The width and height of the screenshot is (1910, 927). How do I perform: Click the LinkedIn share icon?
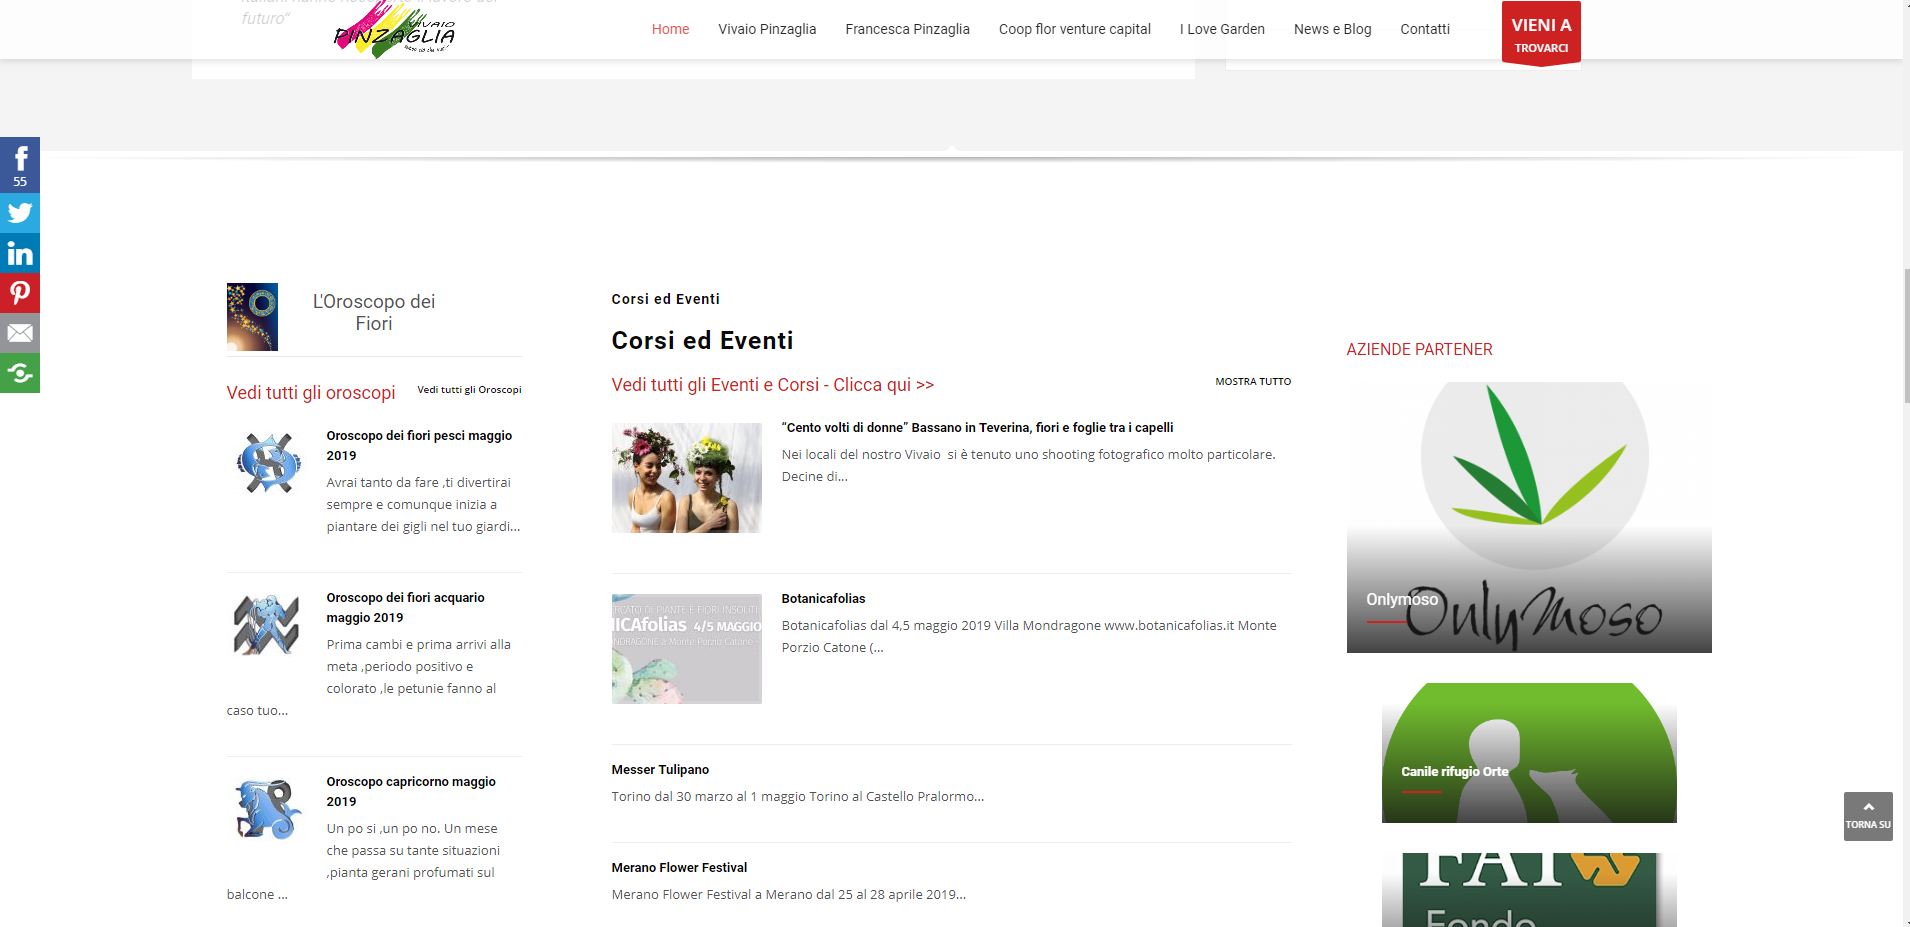pos(20,253)
